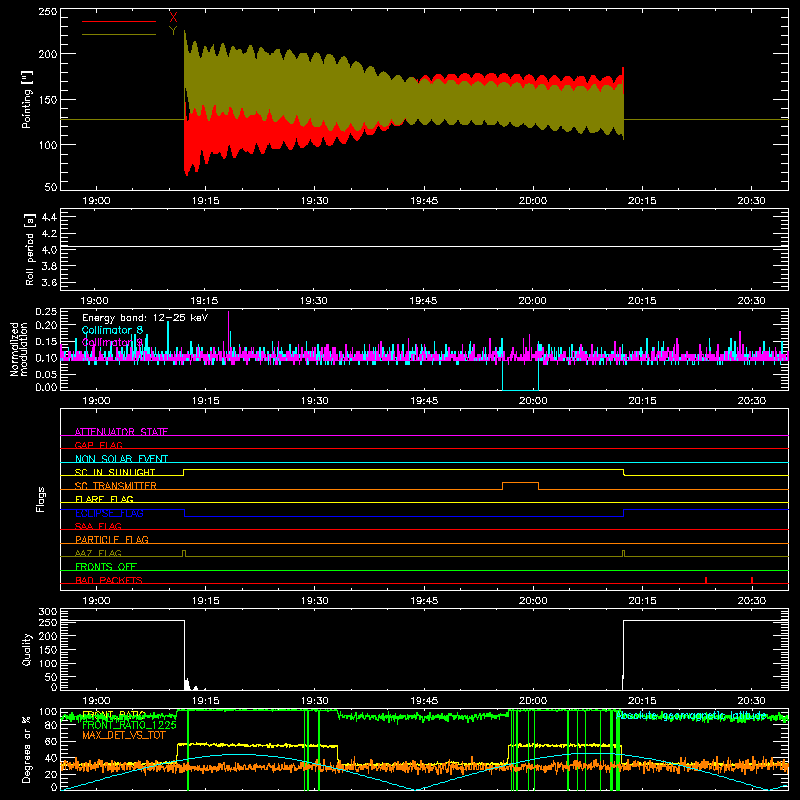Click the Collimator 8 legend entry
The image size is (800, 800).
pos(112,330)
